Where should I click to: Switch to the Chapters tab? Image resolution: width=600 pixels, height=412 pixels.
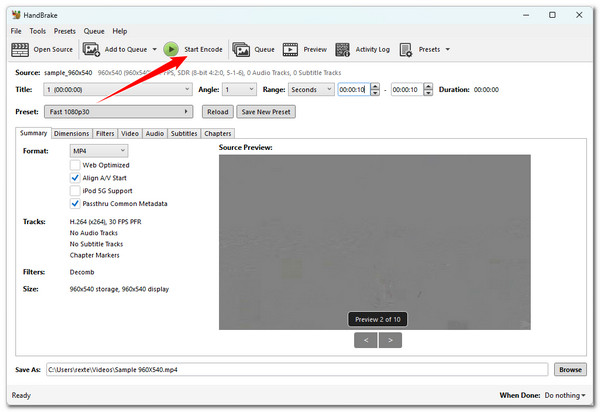tap(218, 133)
